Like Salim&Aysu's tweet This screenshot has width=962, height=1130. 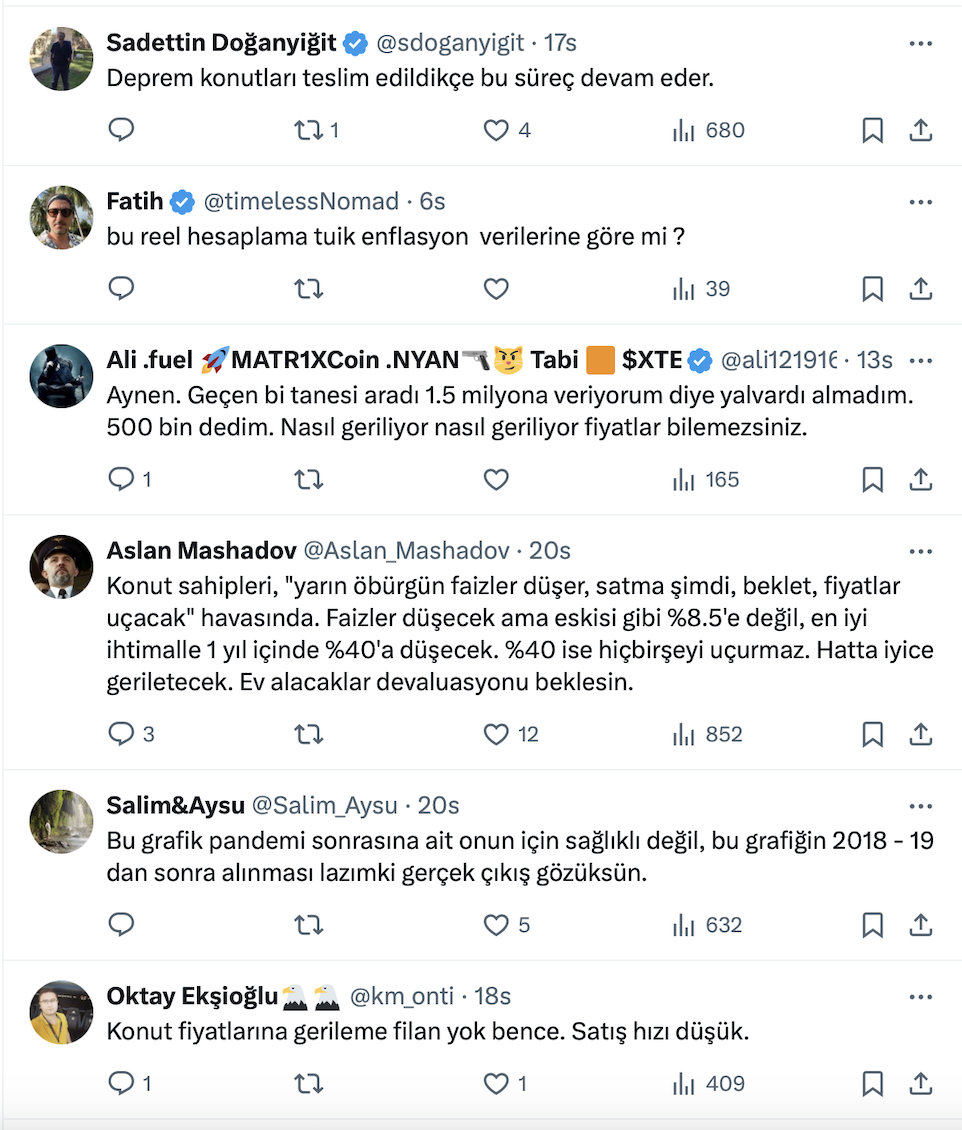(x=497, y=925)
